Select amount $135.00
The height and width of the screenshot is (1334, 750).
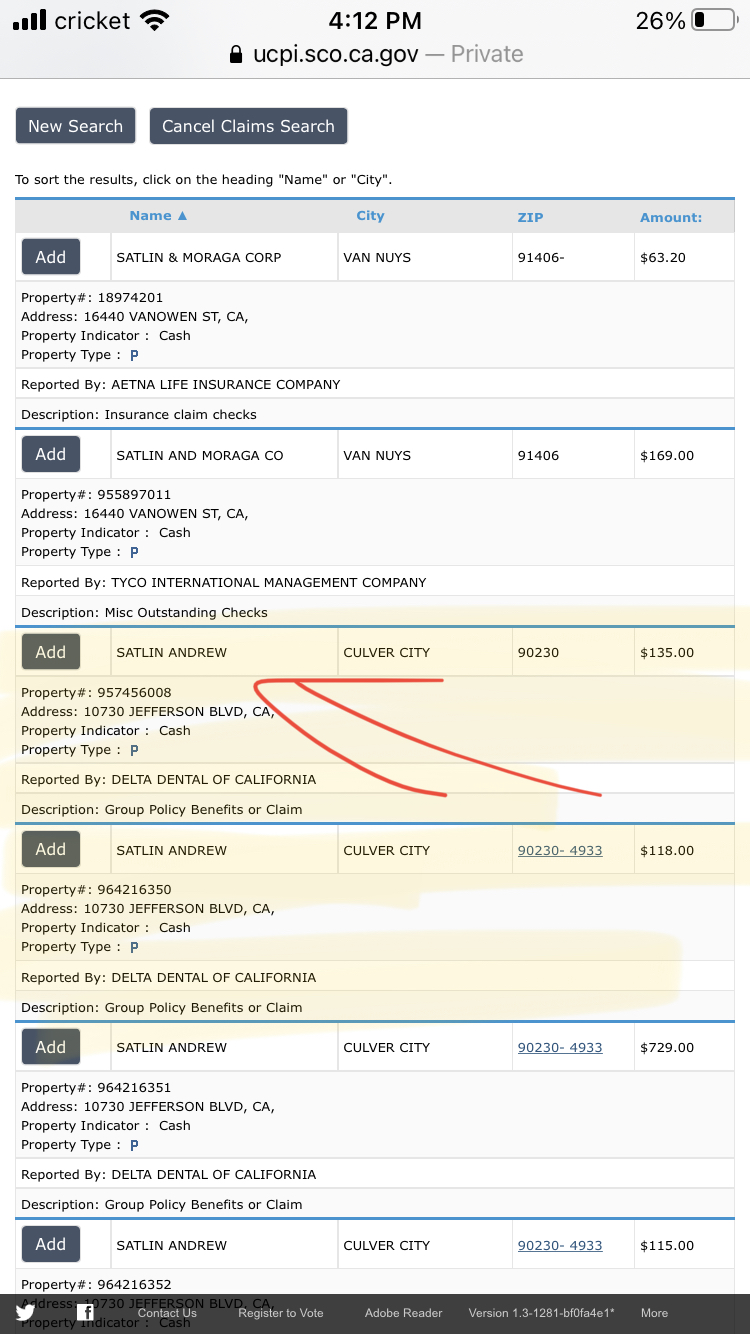[667, 652]
